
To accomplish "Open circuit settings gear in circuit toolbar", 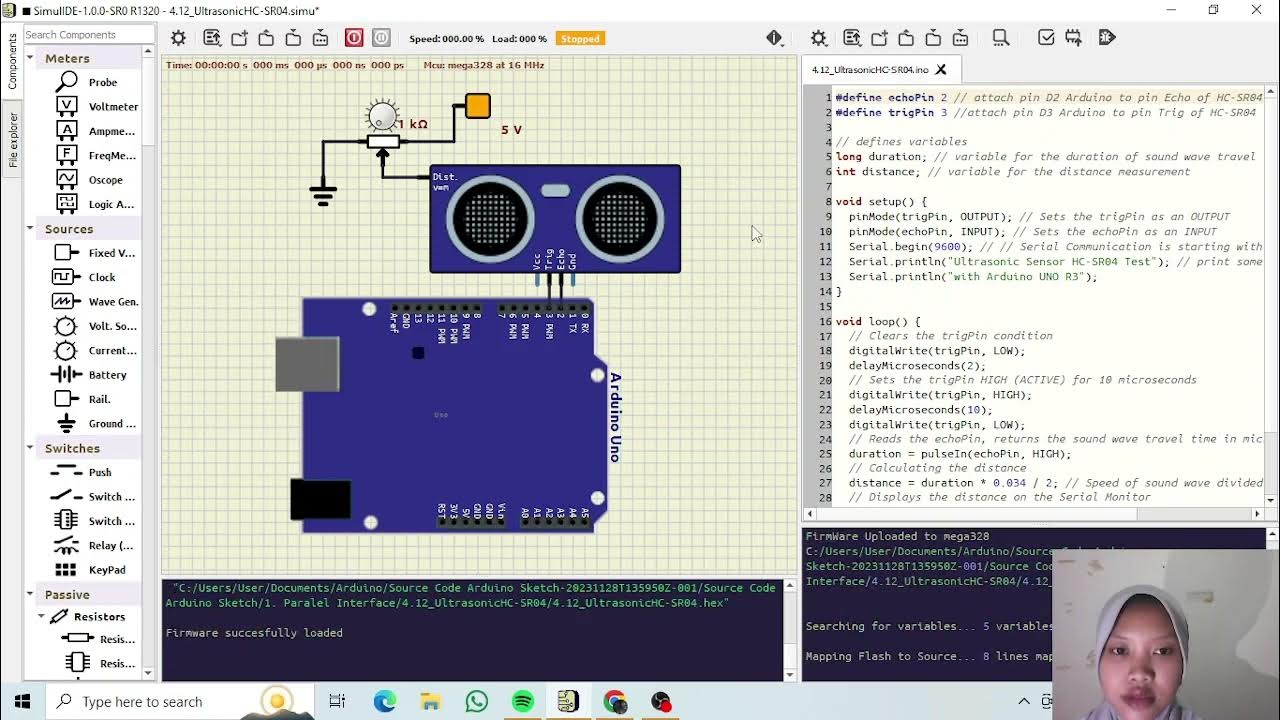I will (178, 38).
